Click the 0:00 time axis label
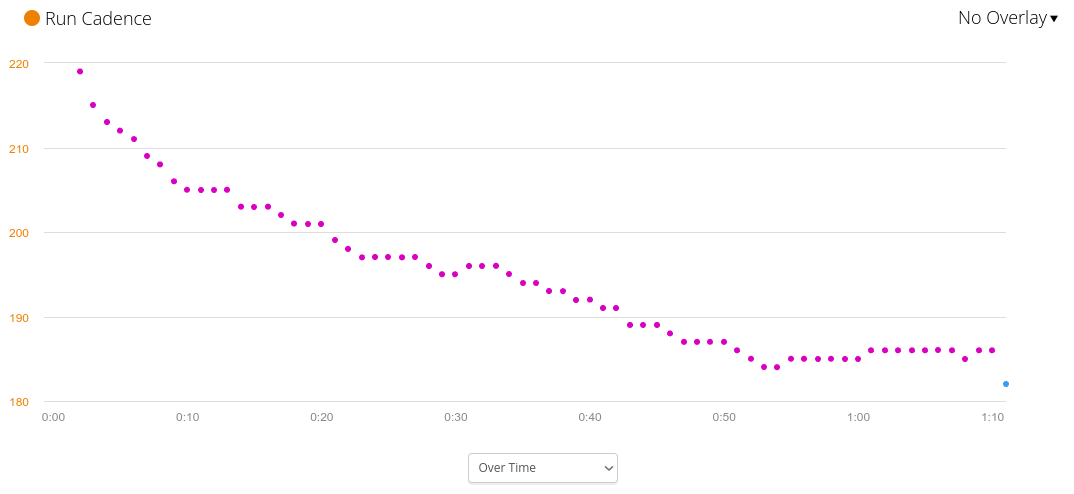Image resolution: width=1074 pixels, height=494 pixels. pos(53,417)
